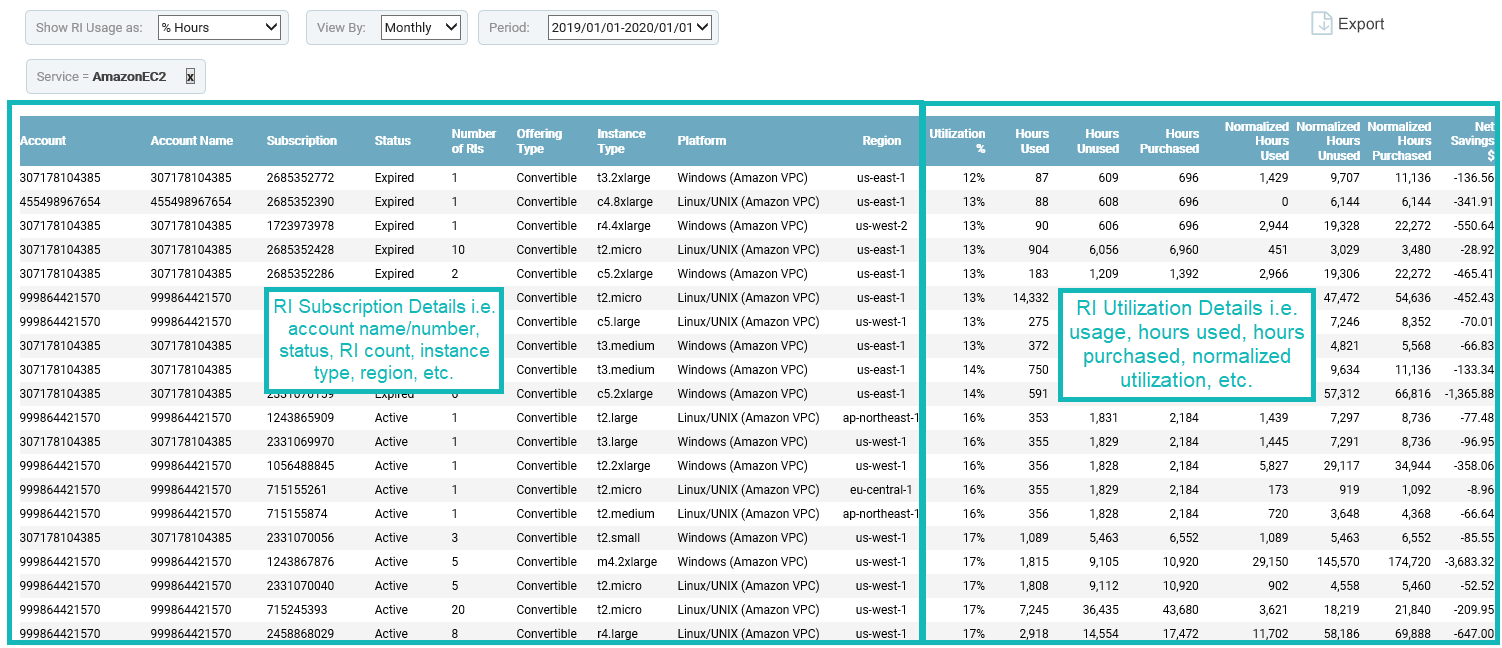Click the m4.2xlarge instance type cell

(x=627, y=562)
